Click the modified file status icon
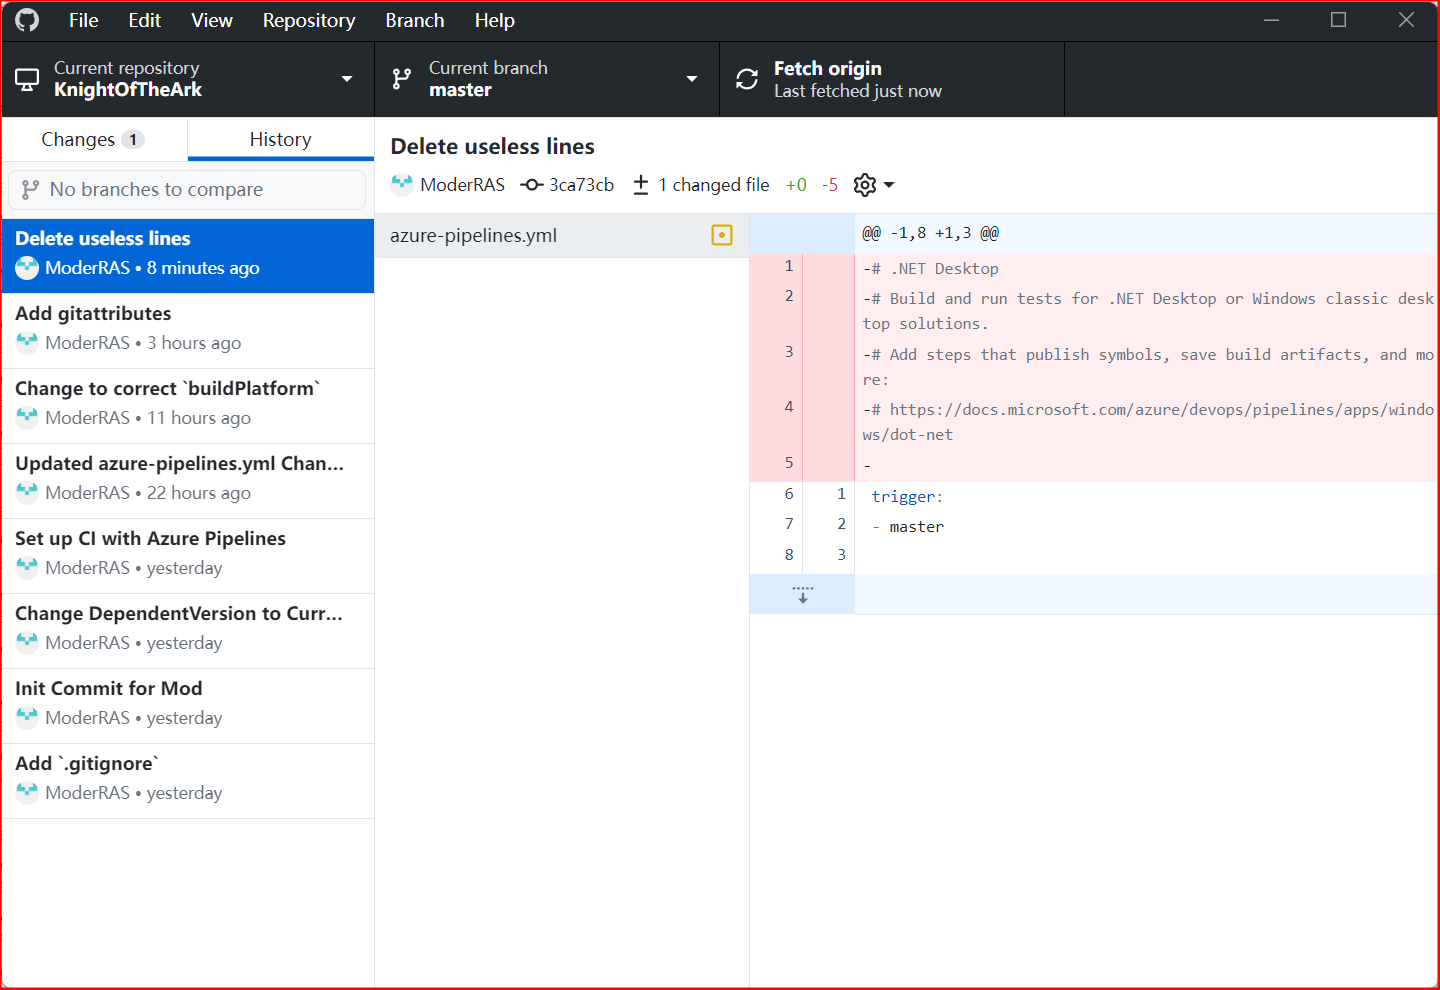This screenshot has height=990, width=1440. (x=722, y=235)
